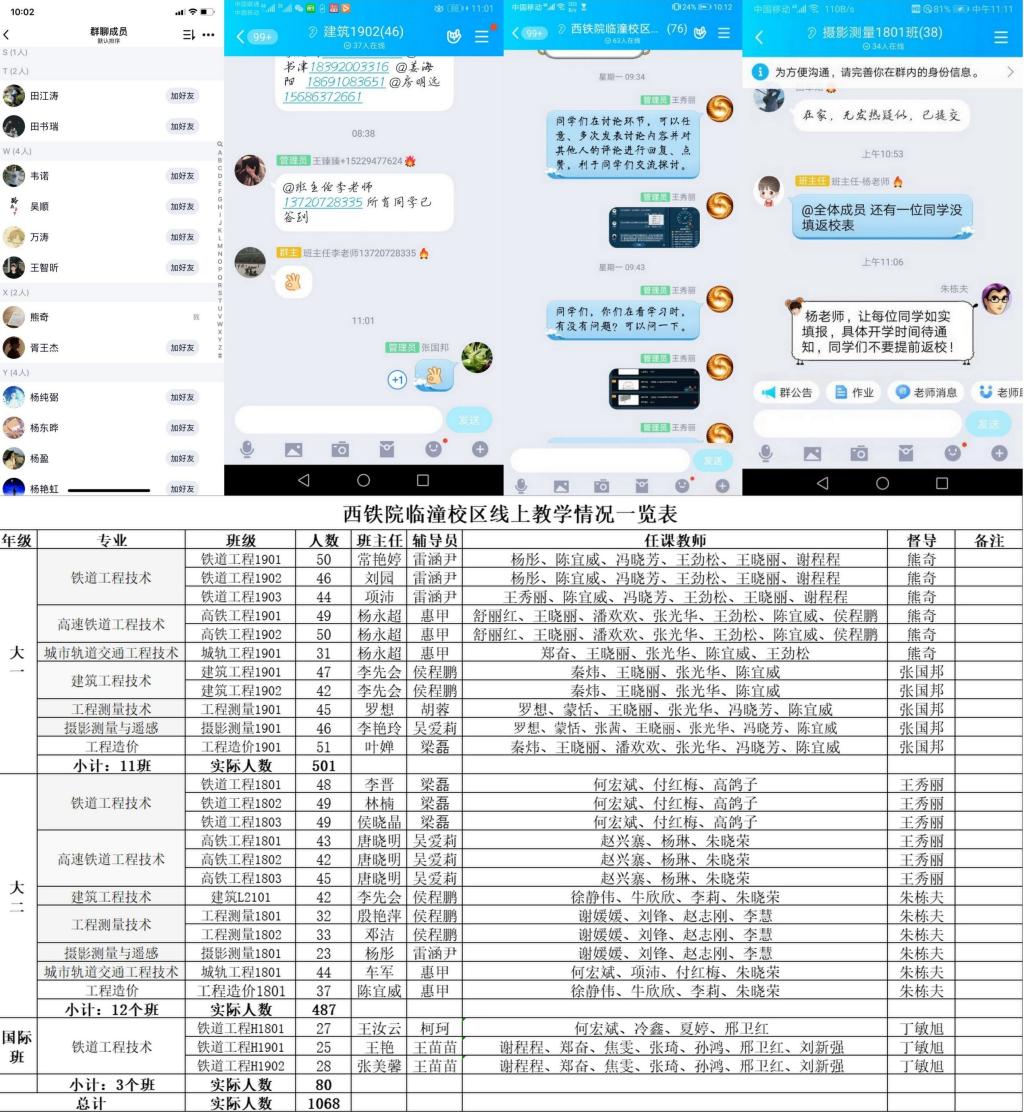1024x1112 pixels.
Task: Tap the microphone icon in 建筑1902 chat
Action: click(248, 450)
